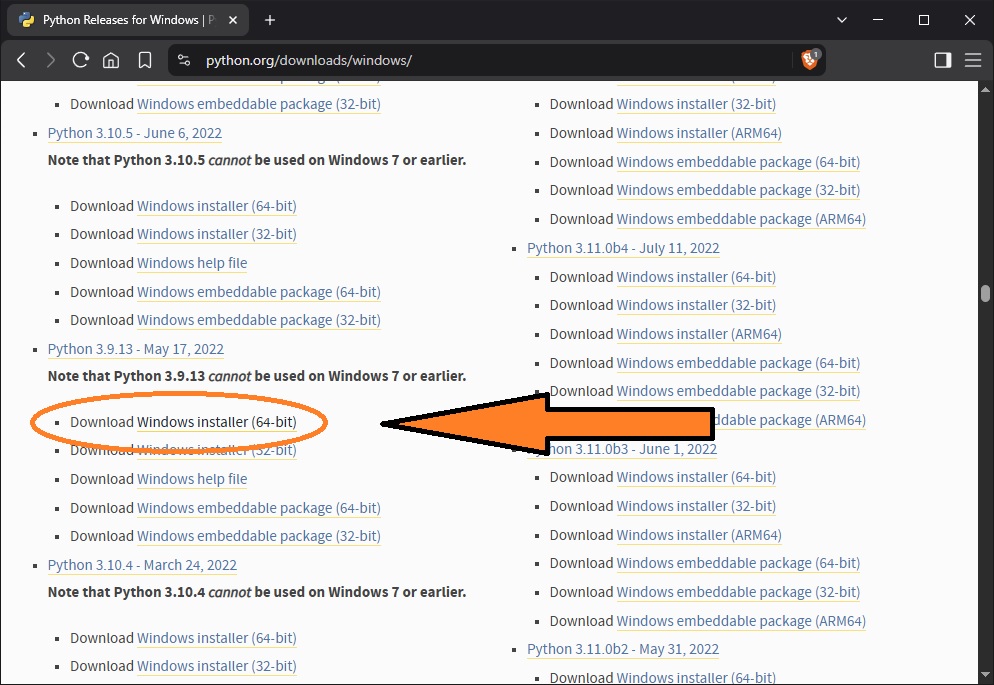
Task: Click the note 'Python 3.9.13 cannot be used on Windows 7'
Action: [x=257, y=376]
